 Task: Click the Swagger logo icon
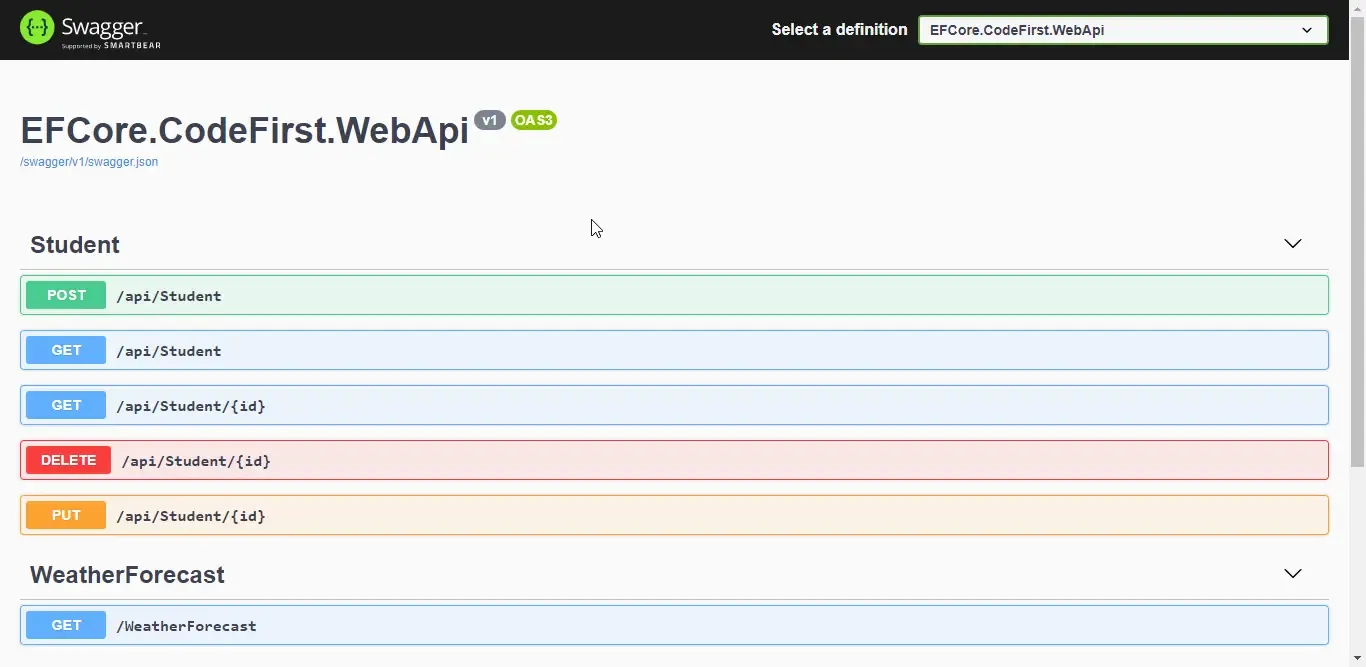(37, 27)
